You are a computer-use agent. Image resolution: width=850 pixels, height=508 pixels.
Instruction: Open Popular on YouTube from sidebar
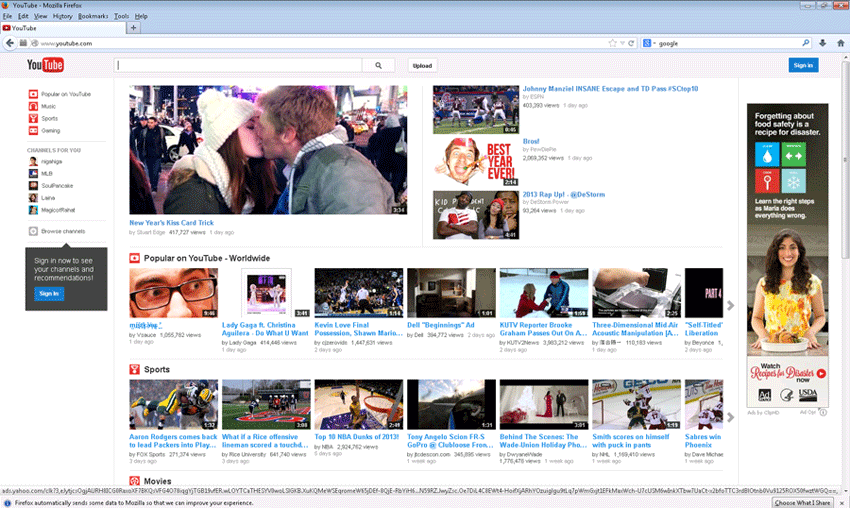coord(66,94)
